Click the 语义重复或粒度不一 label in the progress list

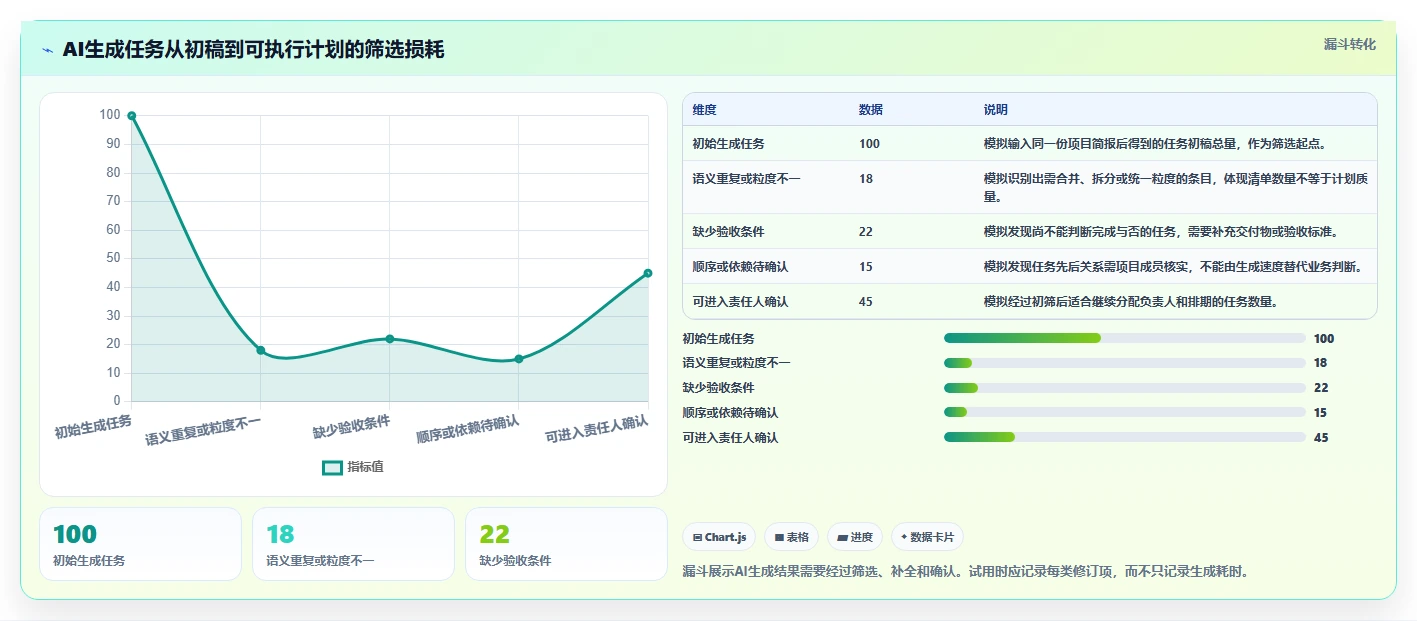736,363
